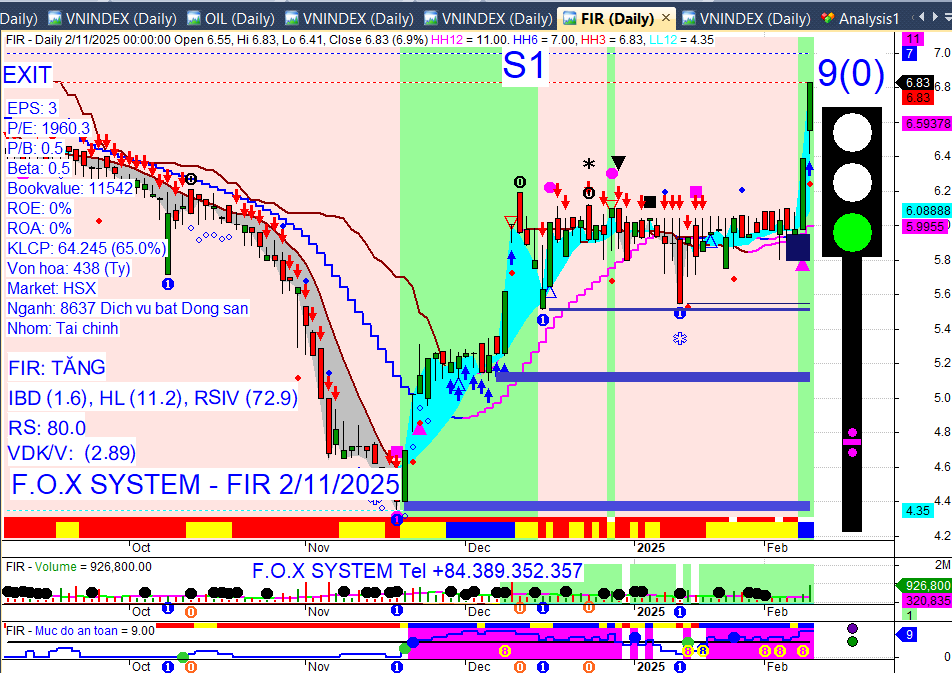Click the F.O.X SYSTEM Tel phone text
Viewport: 952px width, 673px height.
(x=417, y=571)
